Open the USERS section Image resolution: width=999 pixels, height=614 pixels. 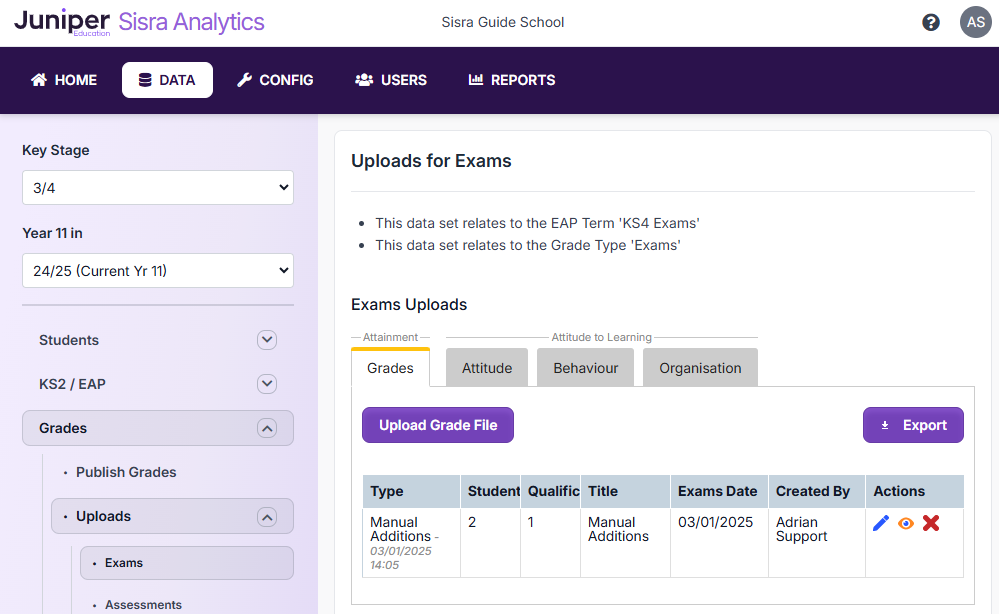coord(391,80)
